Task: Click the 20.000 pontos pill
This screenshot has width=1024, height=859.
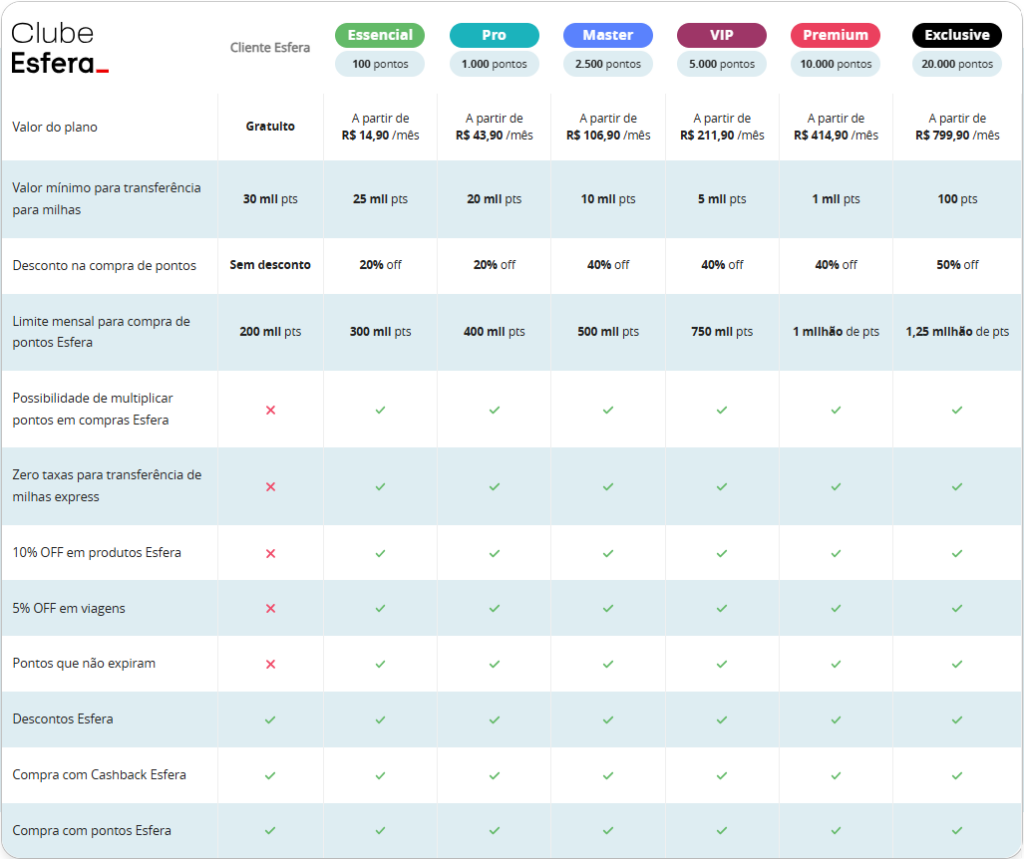Action: click(x=957, y=64)
